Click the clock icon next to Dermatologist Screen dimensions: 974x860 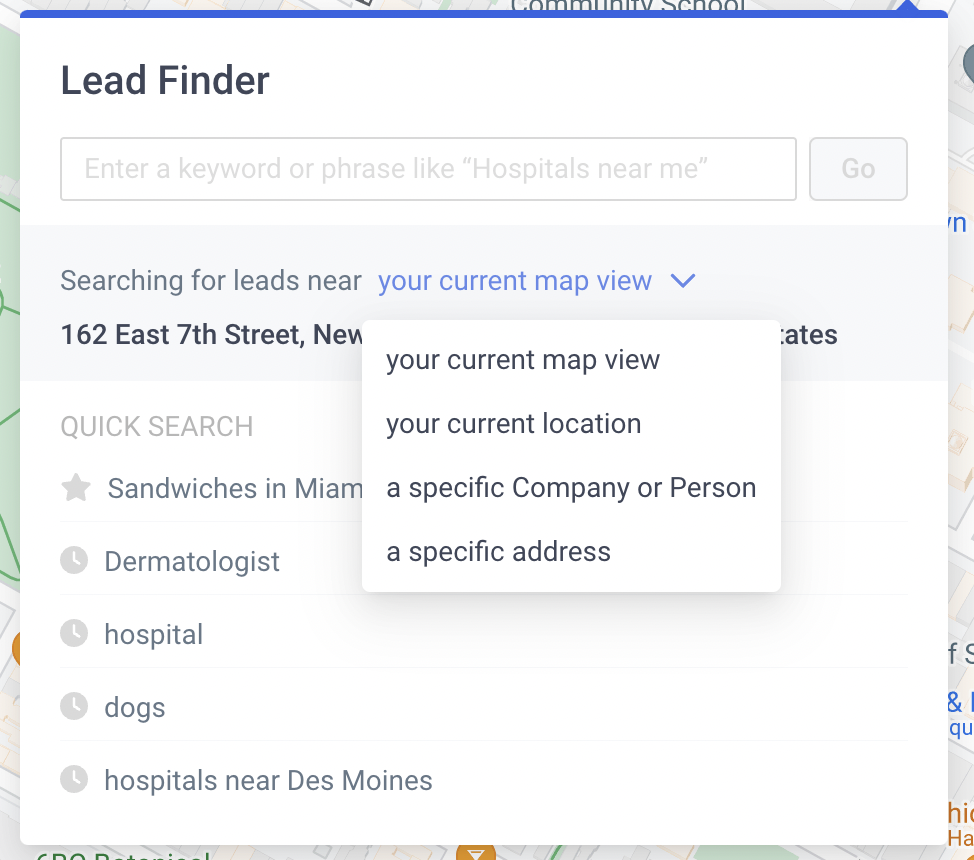coord(74,560)
